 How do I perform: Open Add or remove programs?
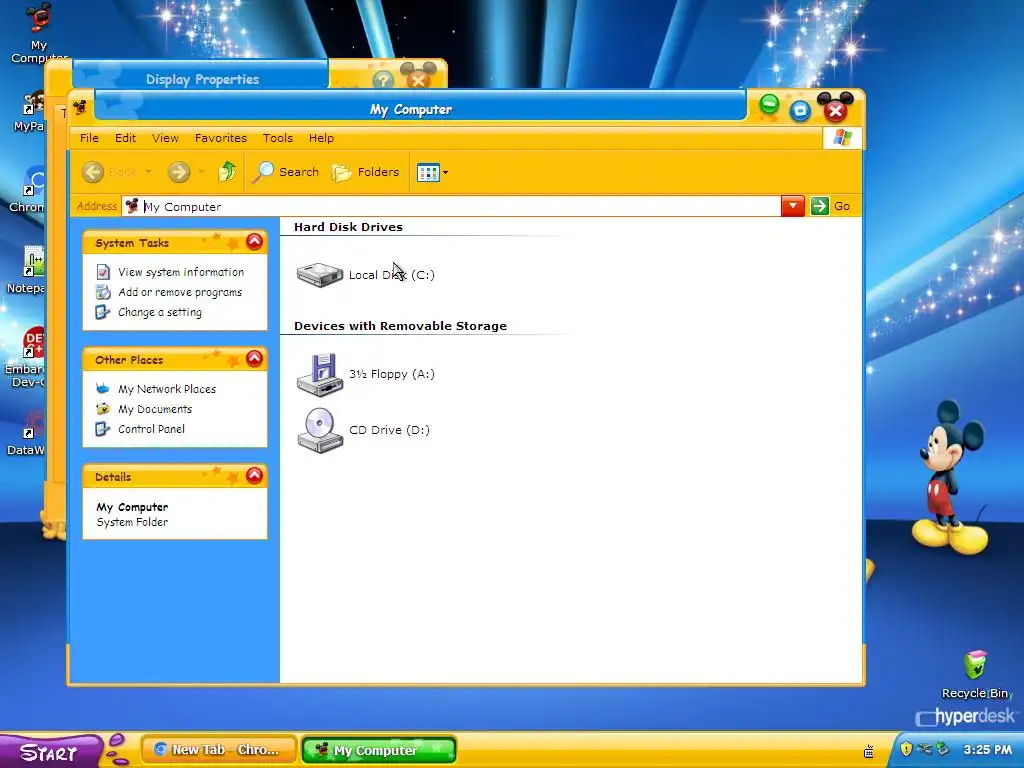tap(180, 293)
